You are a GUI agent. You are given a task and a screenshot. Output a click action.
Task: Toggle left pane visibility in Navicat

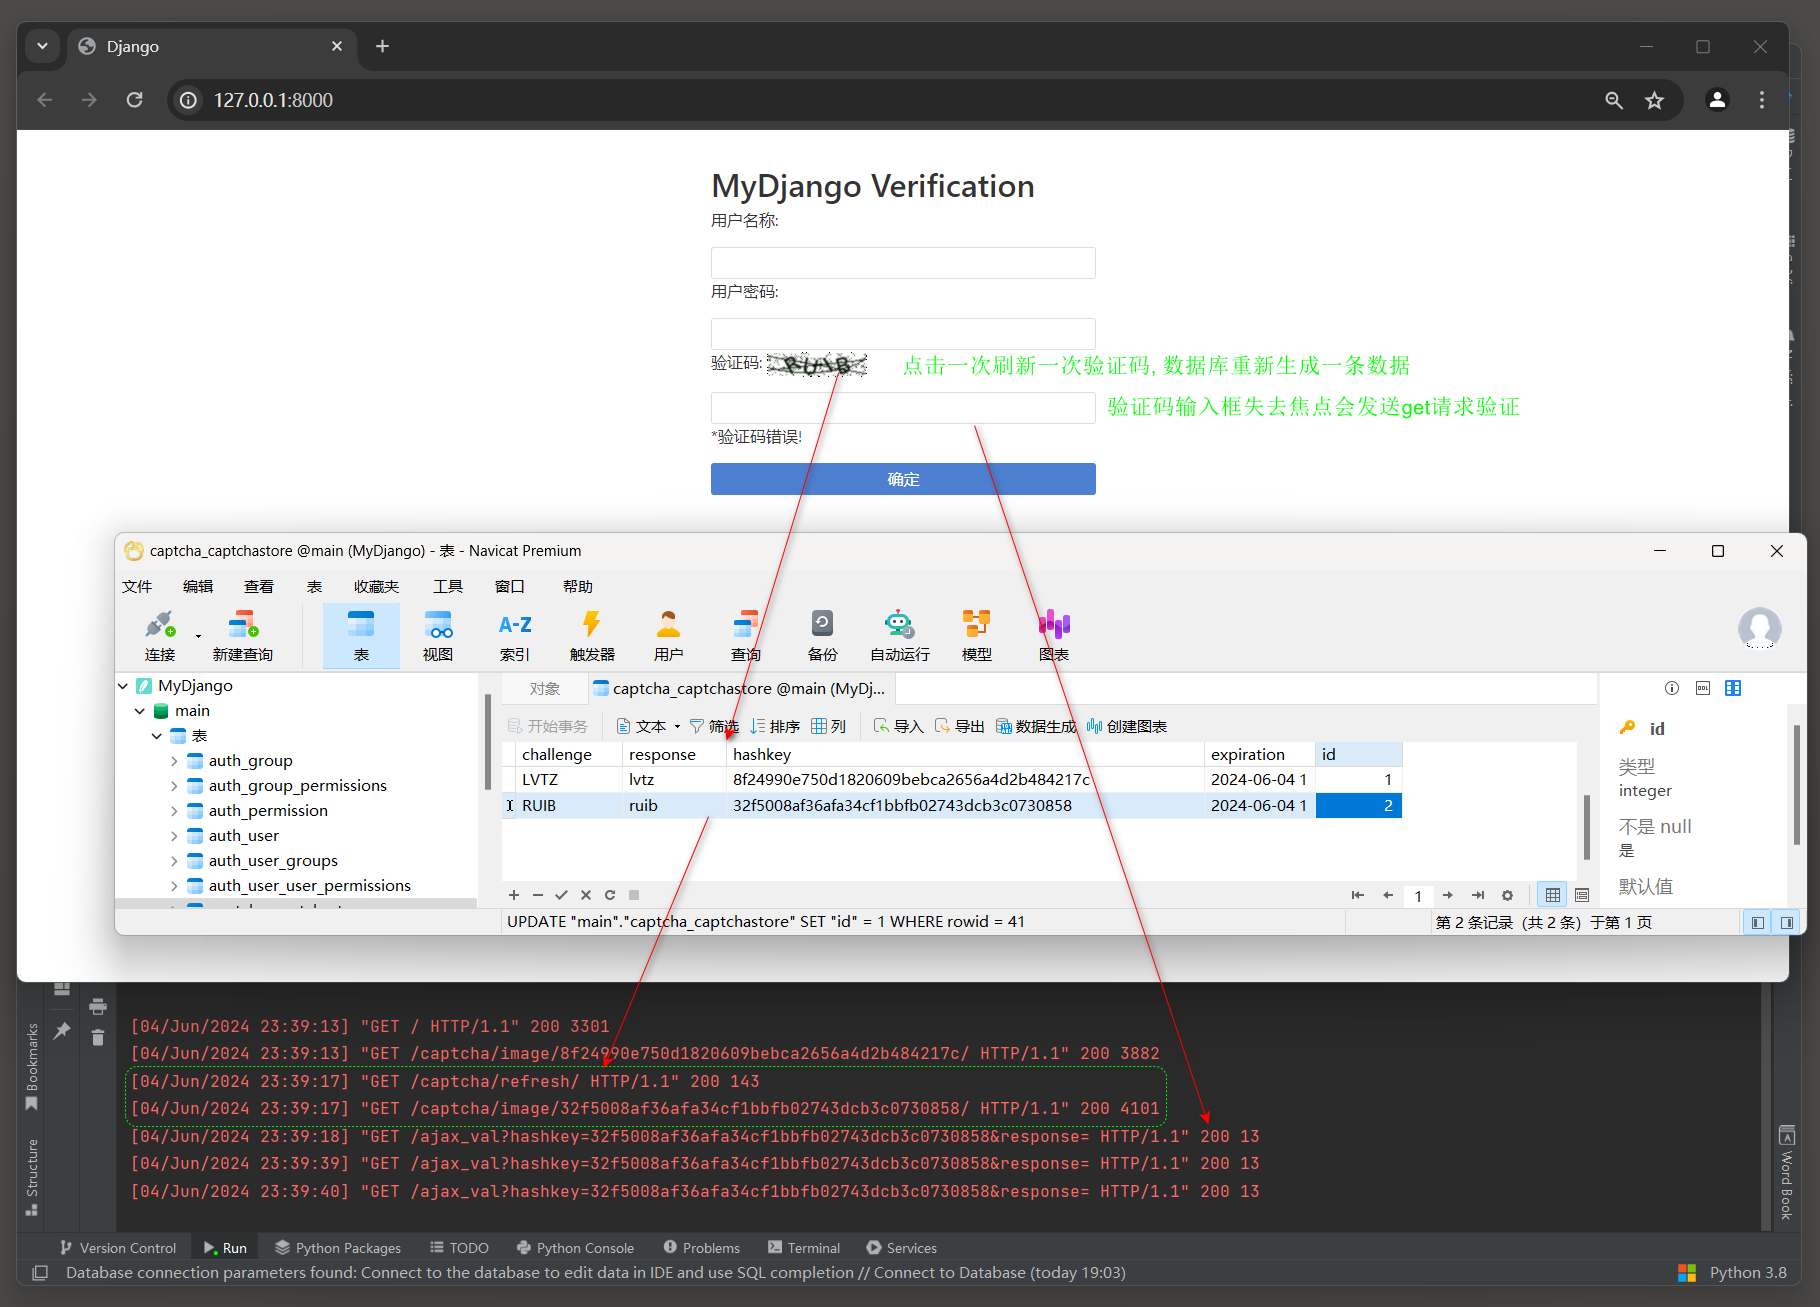click(x=1757, y=922)
